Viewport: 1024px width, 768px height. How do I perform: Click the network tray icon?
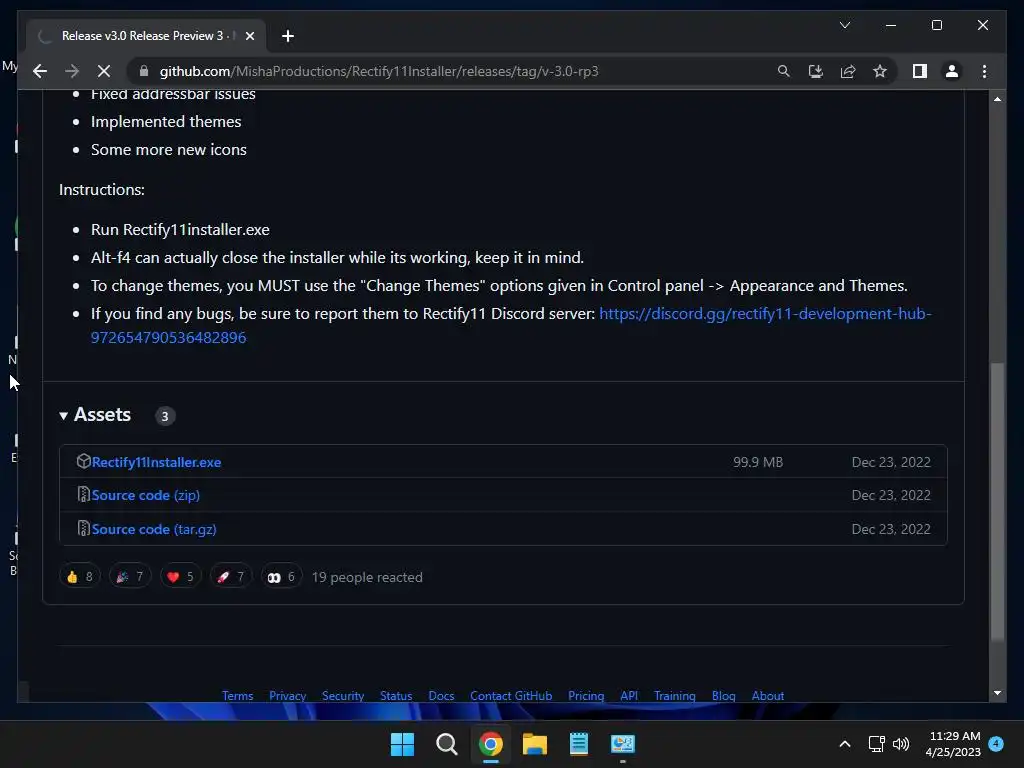pyautogui.click(x=876, y=744)
